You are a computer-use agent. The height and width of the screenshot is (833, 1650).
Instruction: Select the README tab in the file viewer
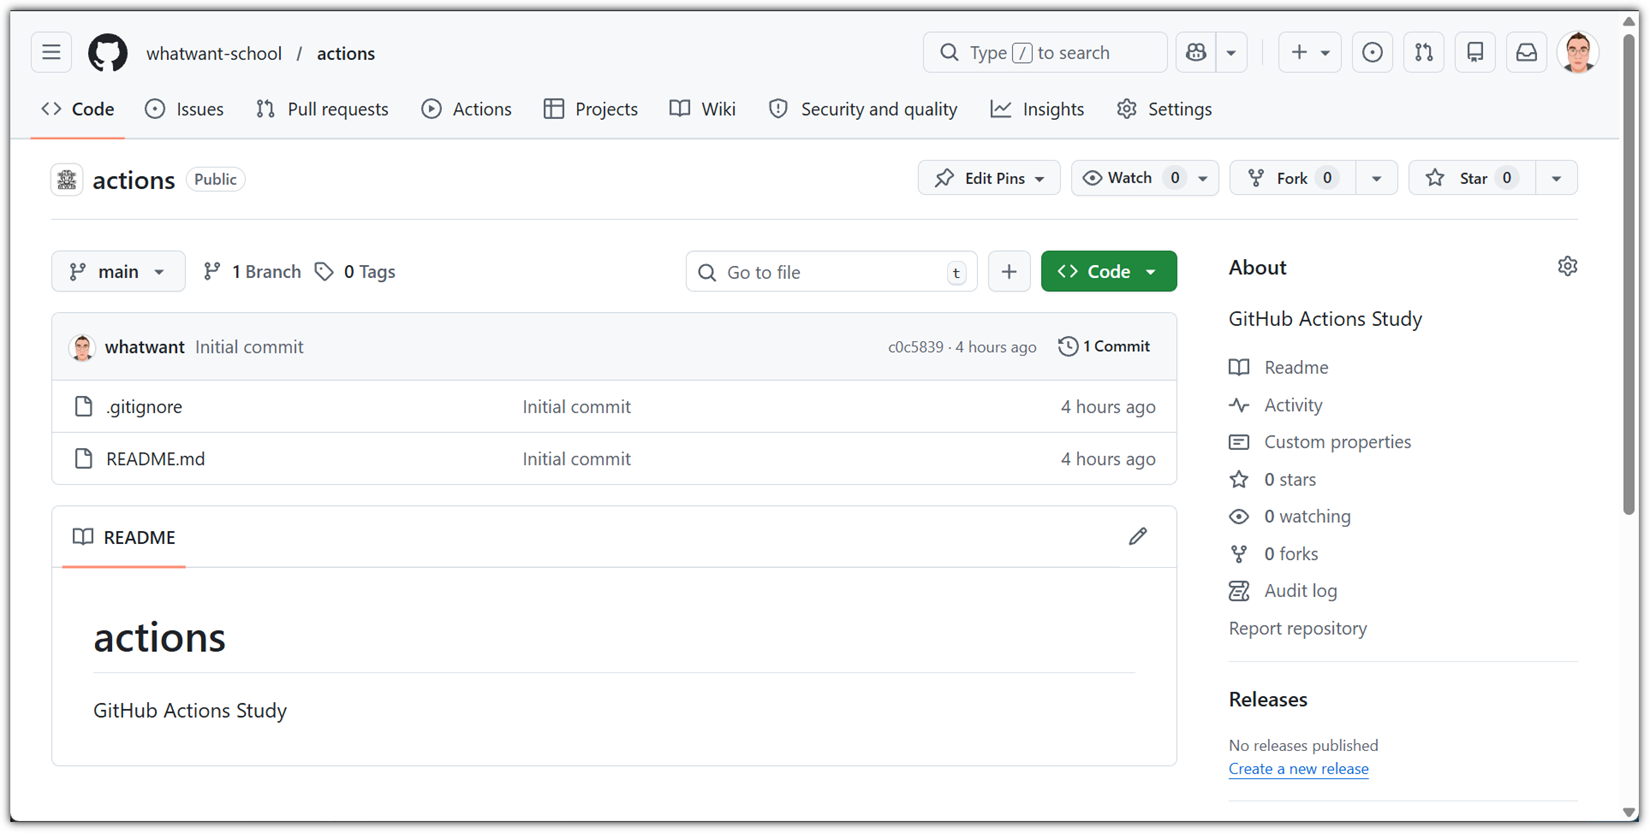124,537
